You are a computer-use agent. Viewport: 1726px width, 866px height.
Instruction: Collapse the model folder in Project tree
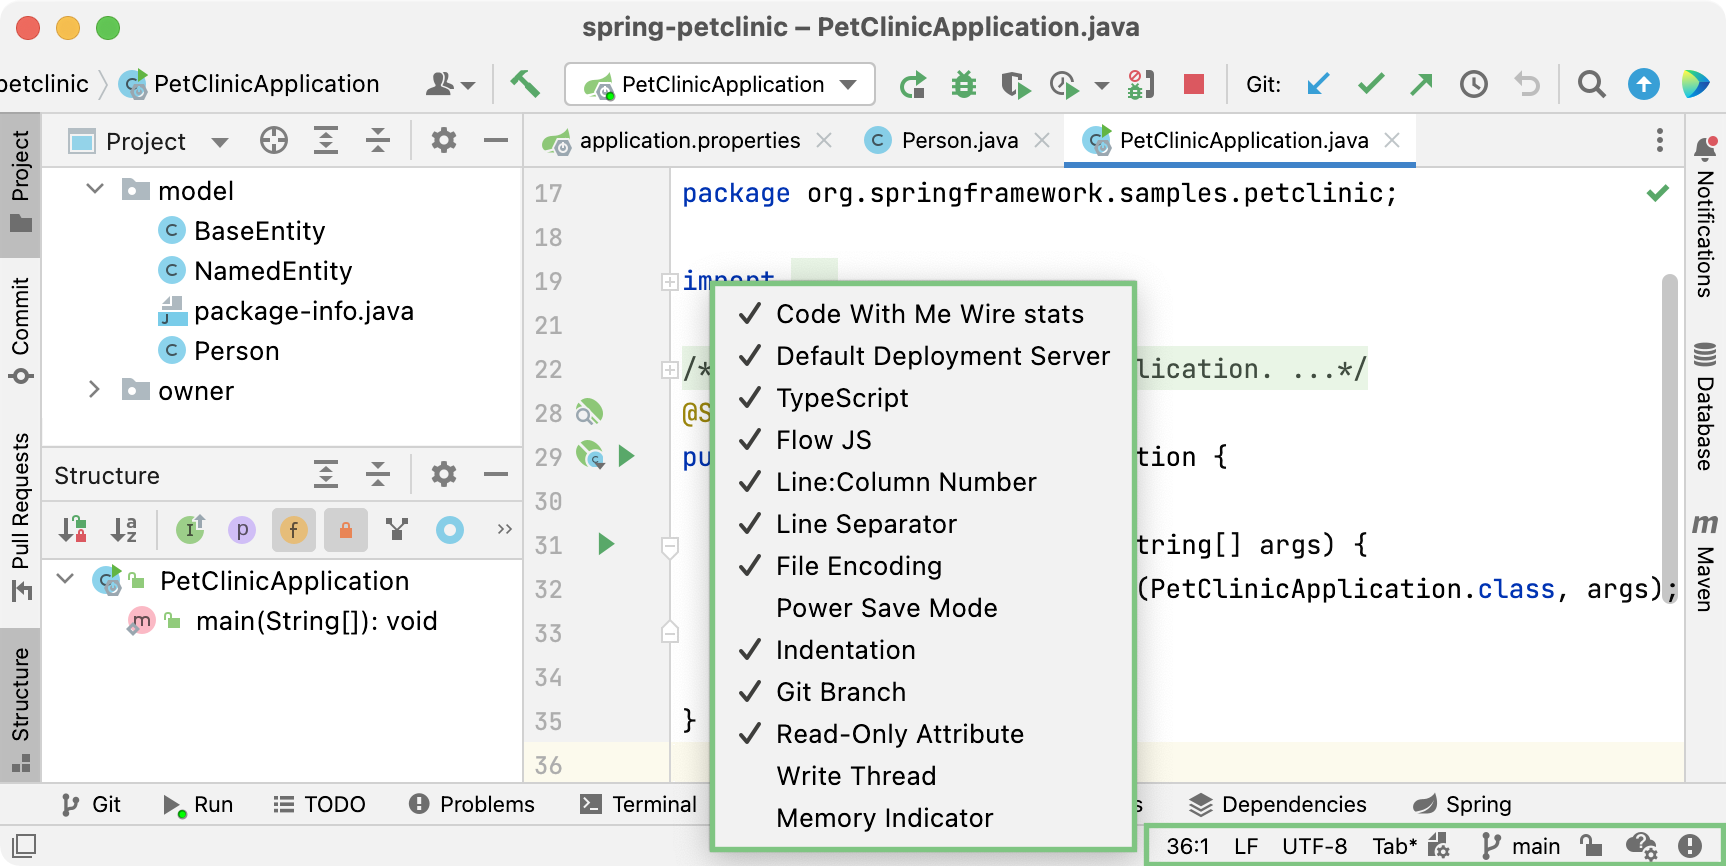click(x=95, y=189)
